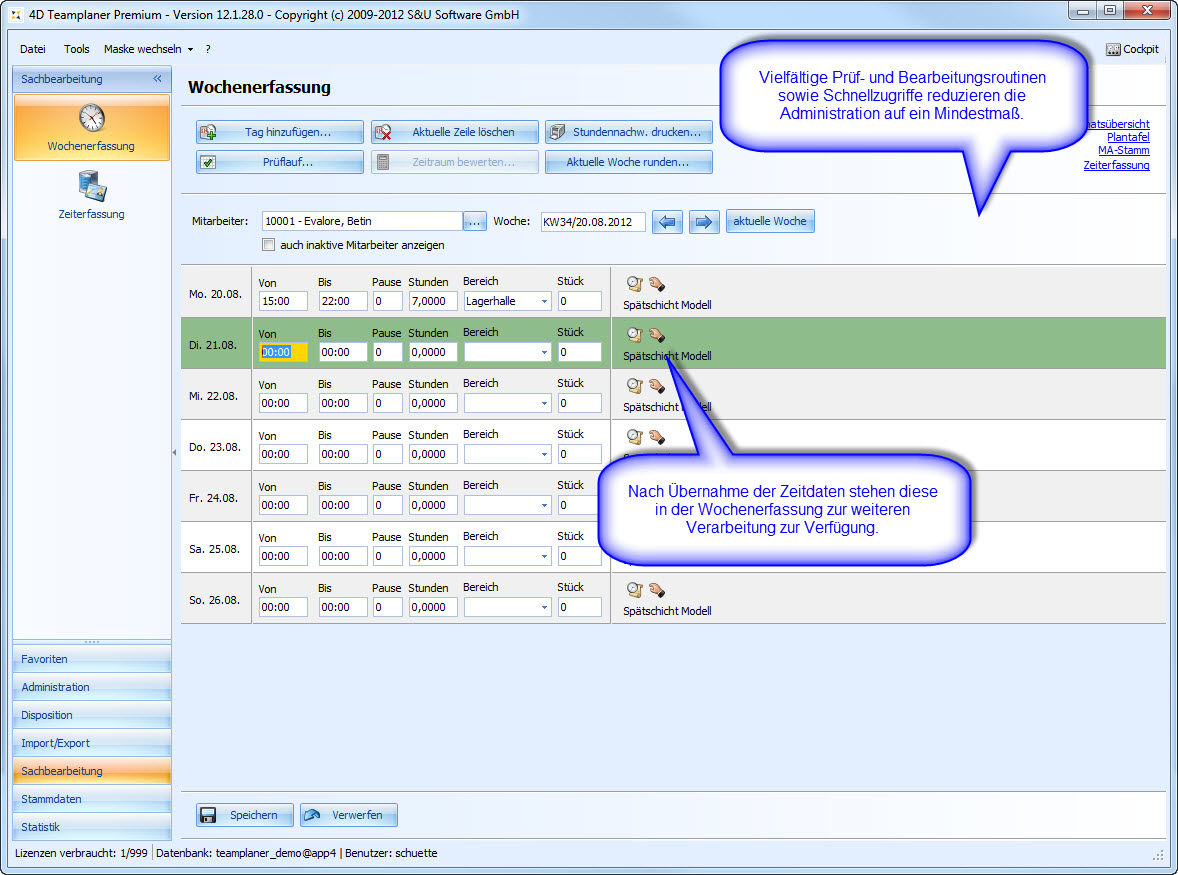Open Wochenerfassung clock icon in sidebar
The width and height of the screenshot is (1178, 875).
click(x=91, y=118)
